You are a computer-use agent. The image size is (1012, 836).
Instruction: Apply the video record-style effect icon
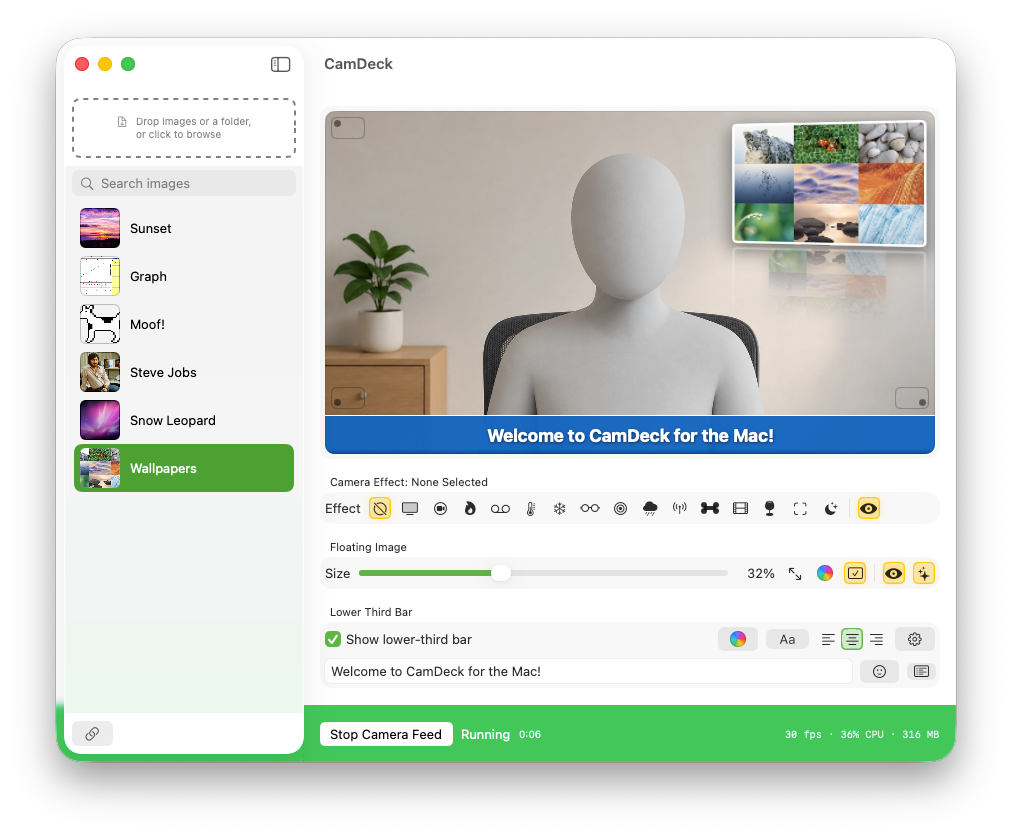(x=440, y=509)
